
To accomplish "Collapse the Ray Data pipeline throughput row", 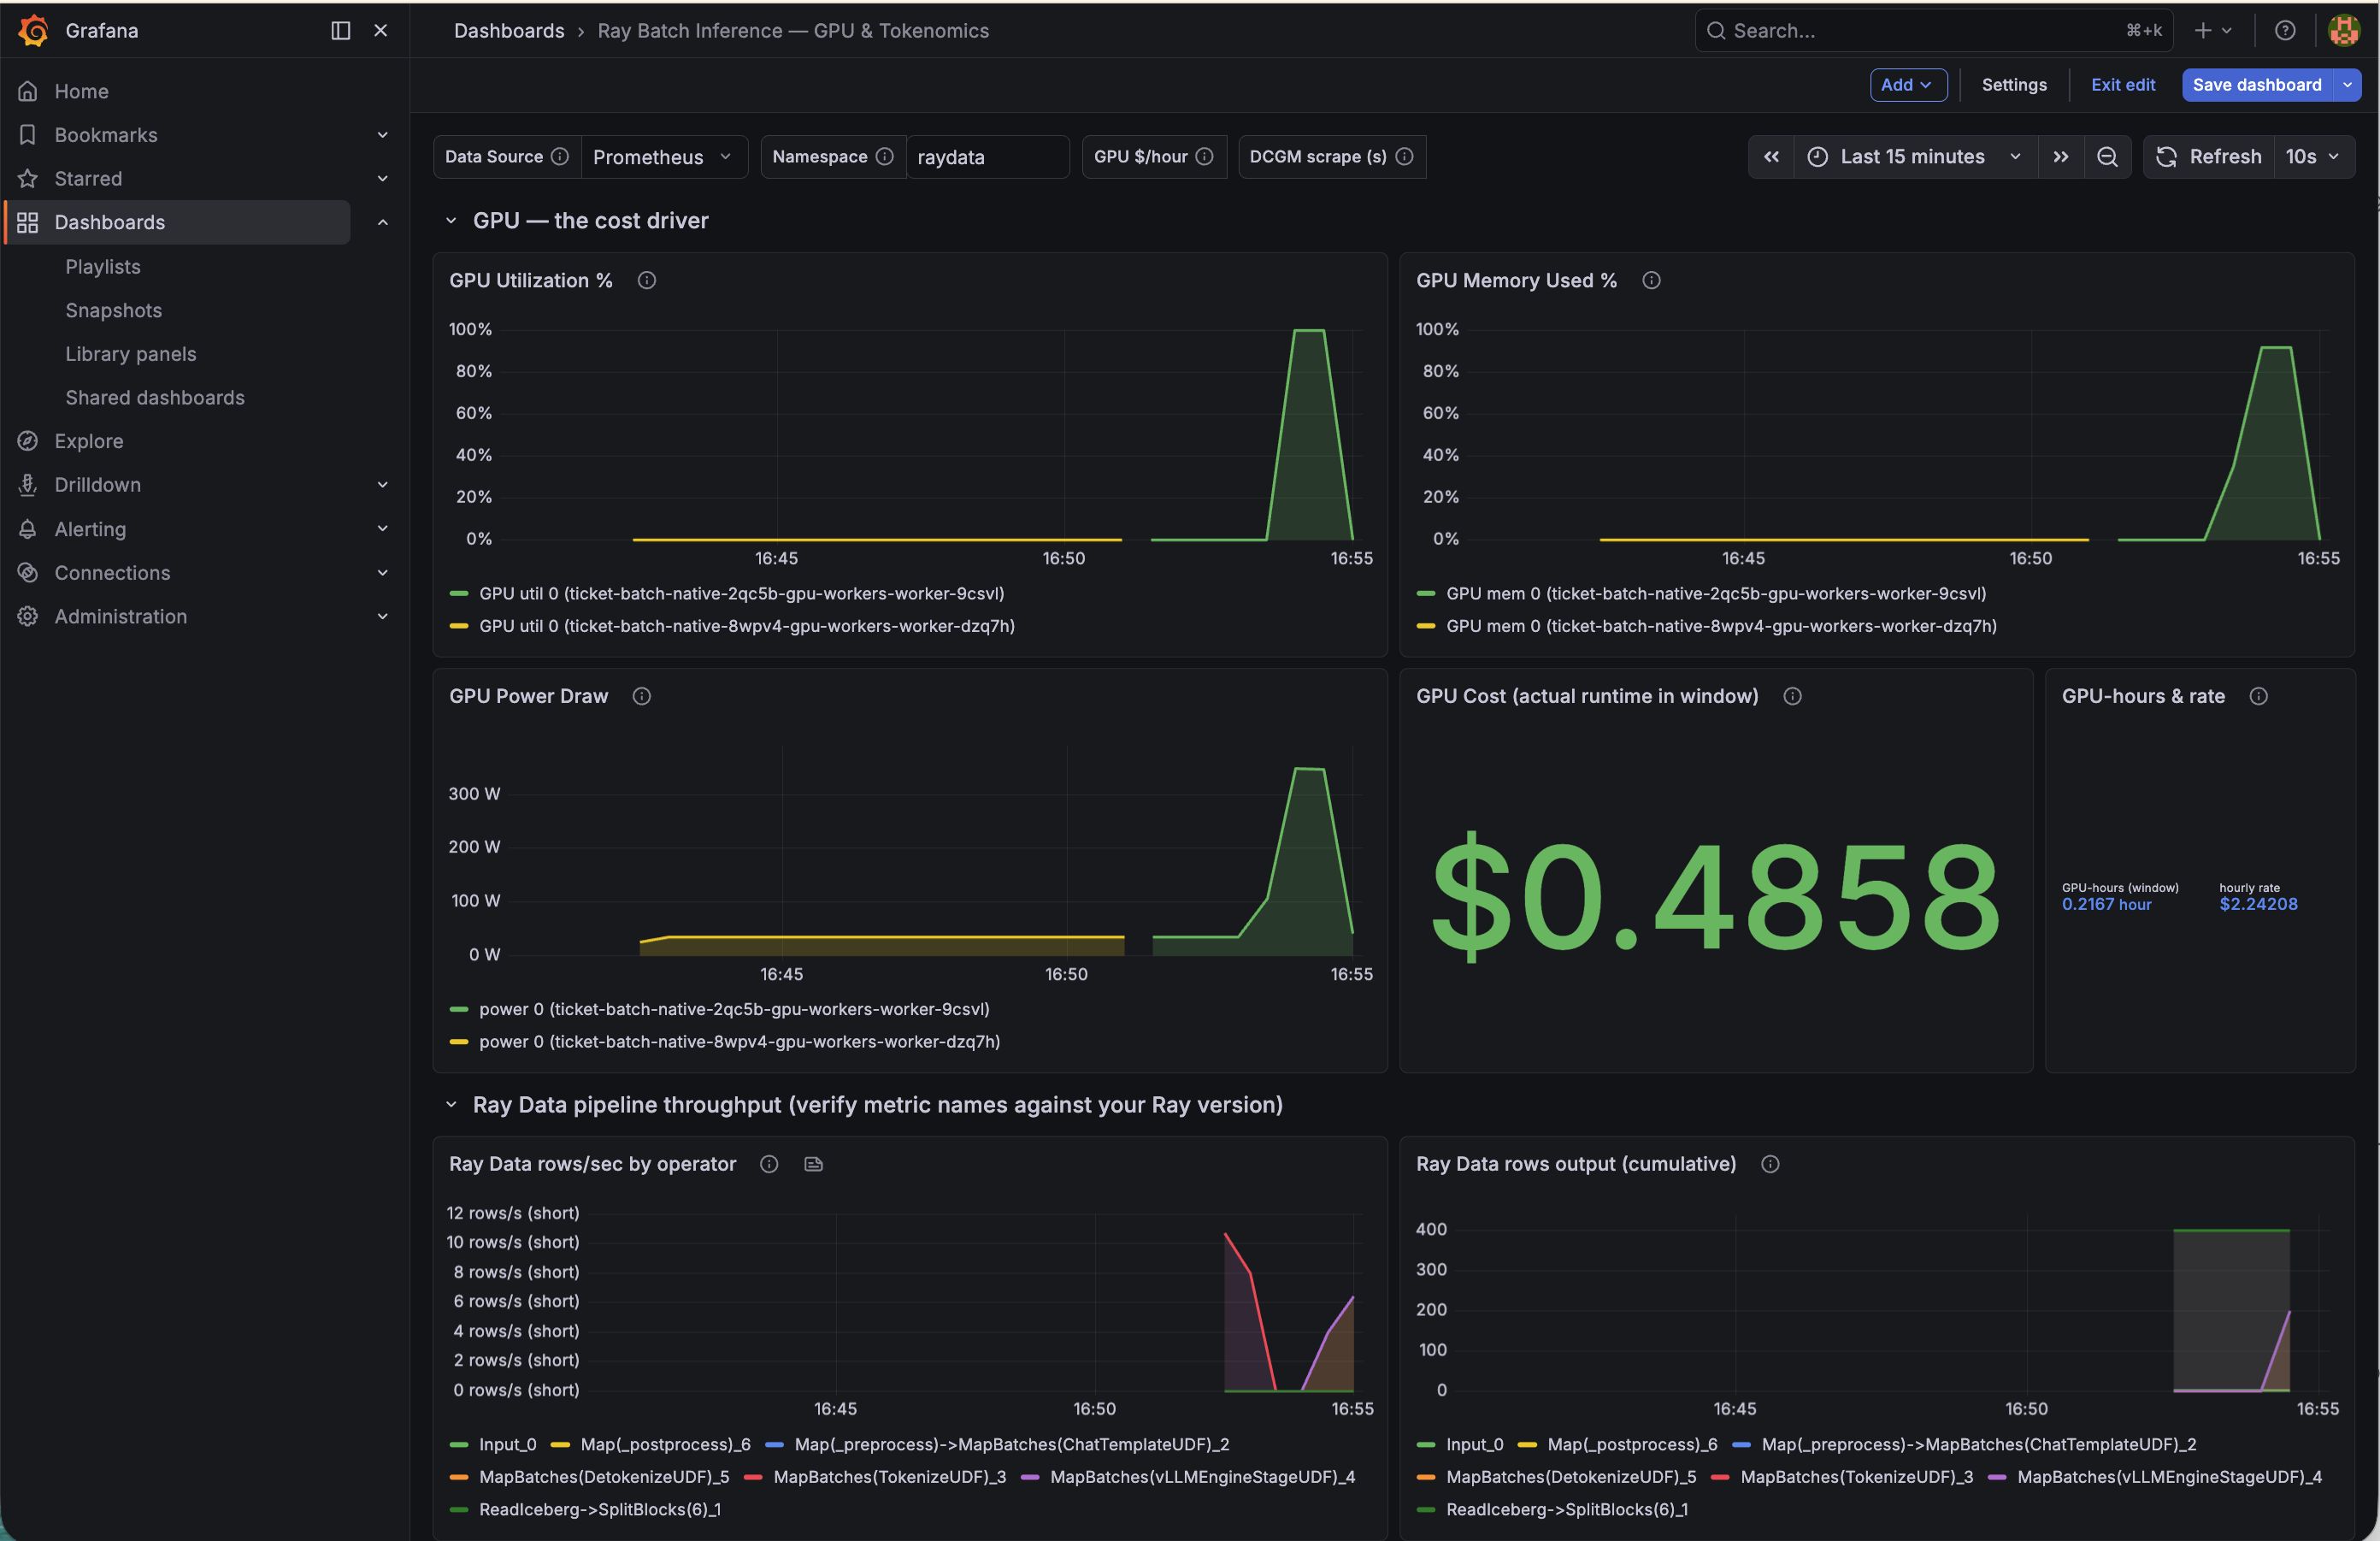I will click(452, 1105).
